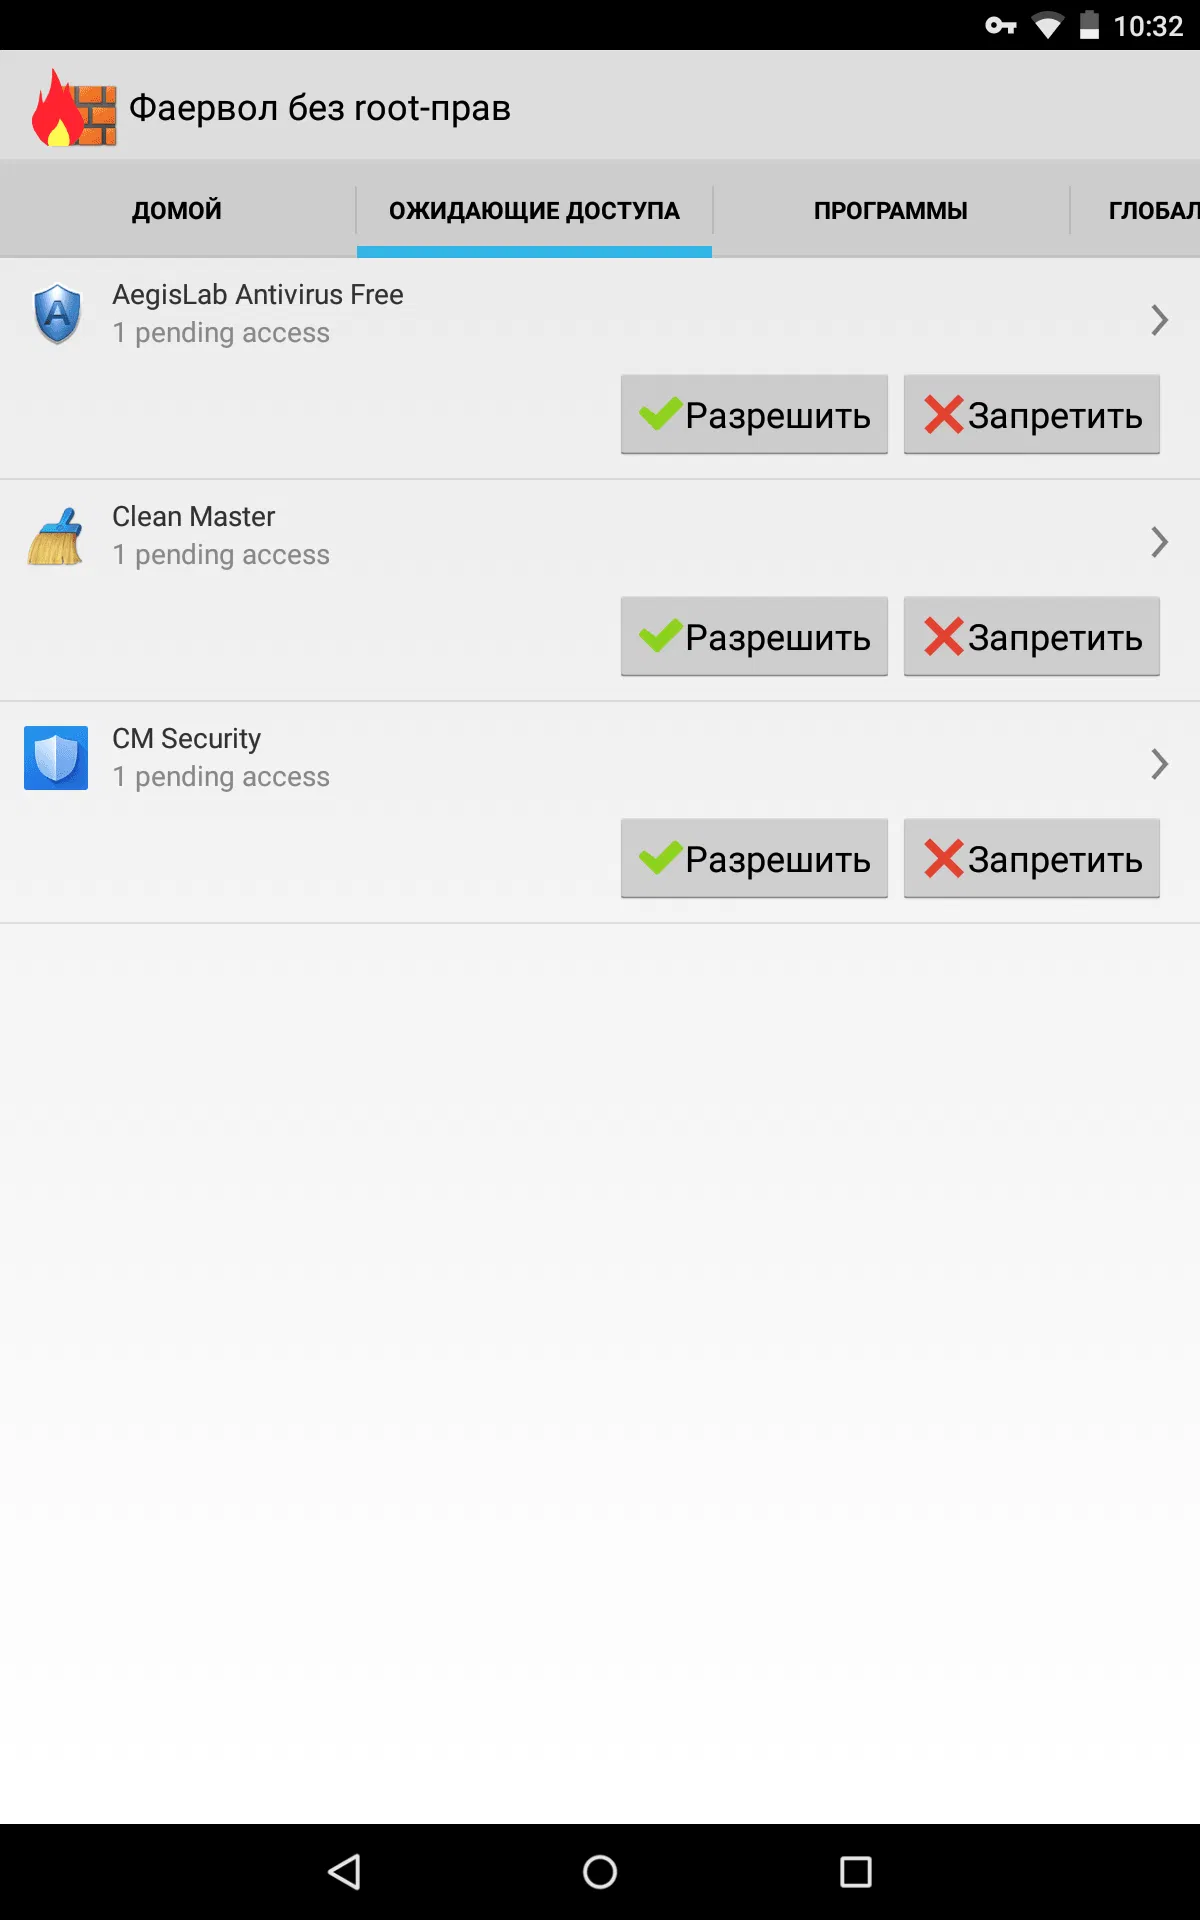This screenshot has width=1200, height=1920.
Task: Tap the AegisLab Antivirus shield icon
Action: click(x=57, y=314)
